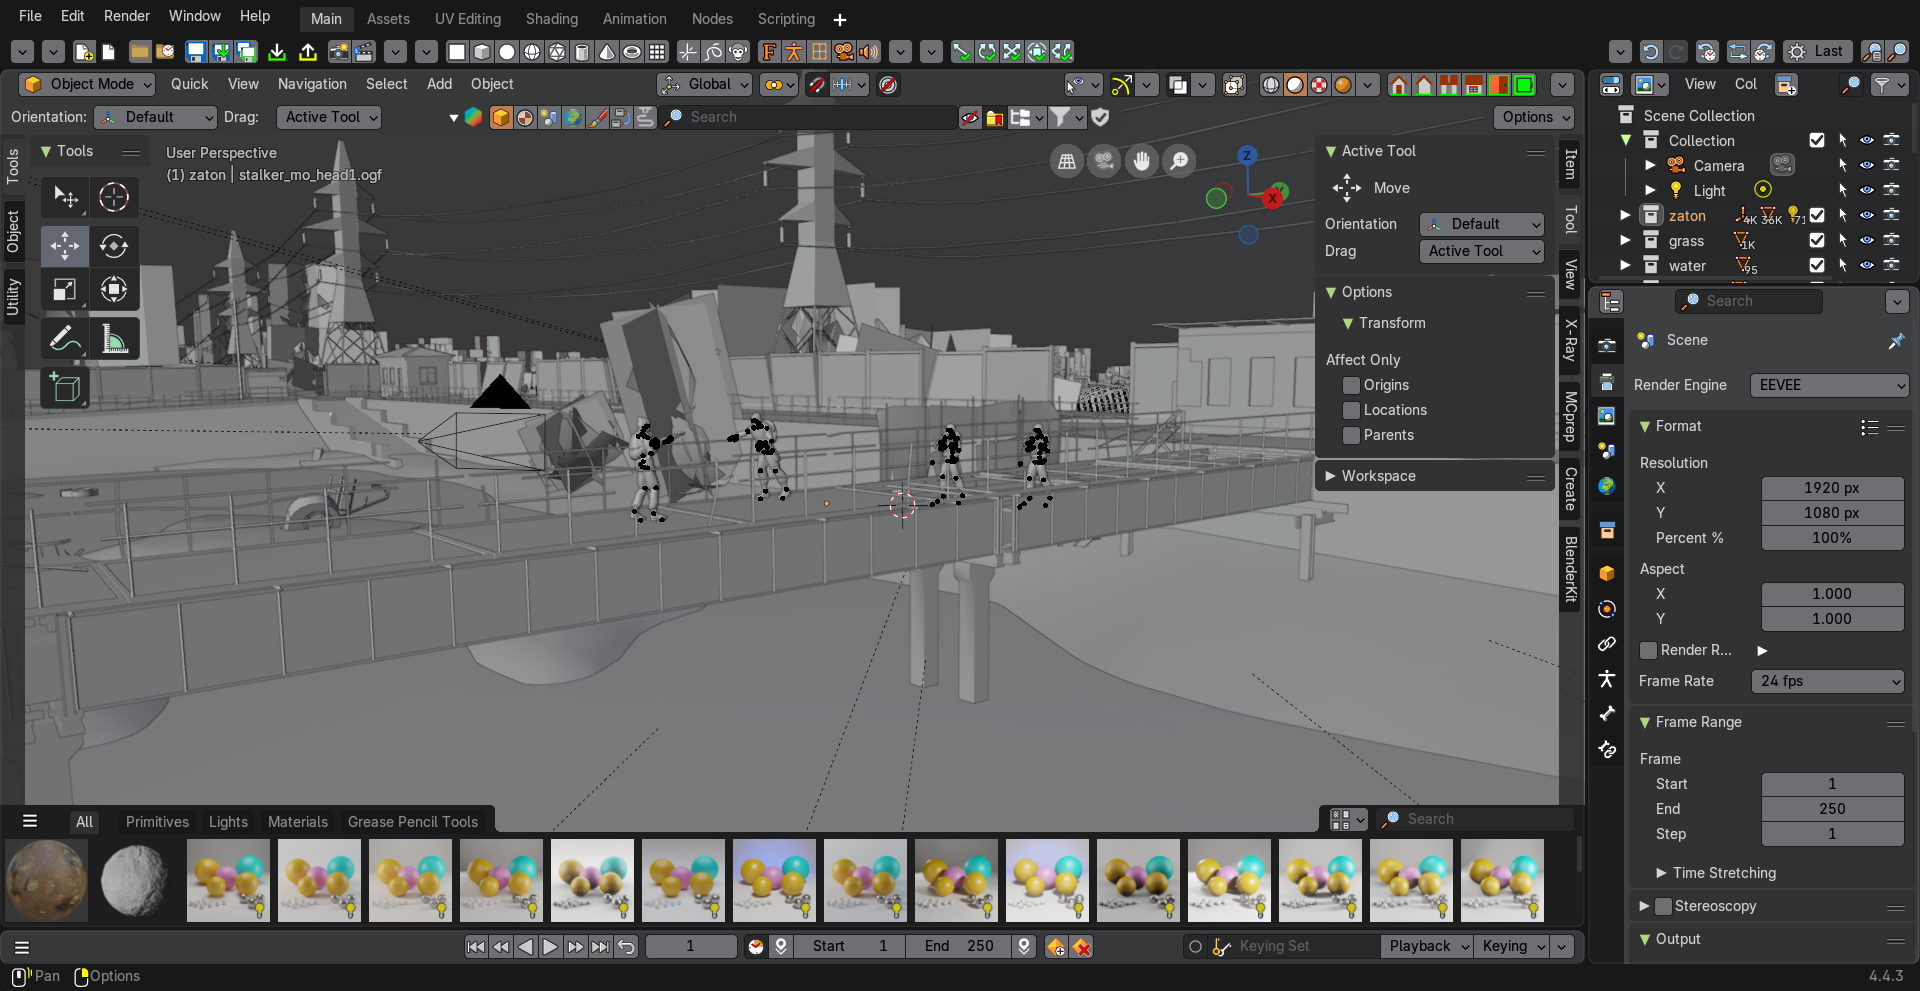Screen dimensions: 1920x991
Task: Enable Affect Only Locations checkbox
Action: (x=1351, y=410)
